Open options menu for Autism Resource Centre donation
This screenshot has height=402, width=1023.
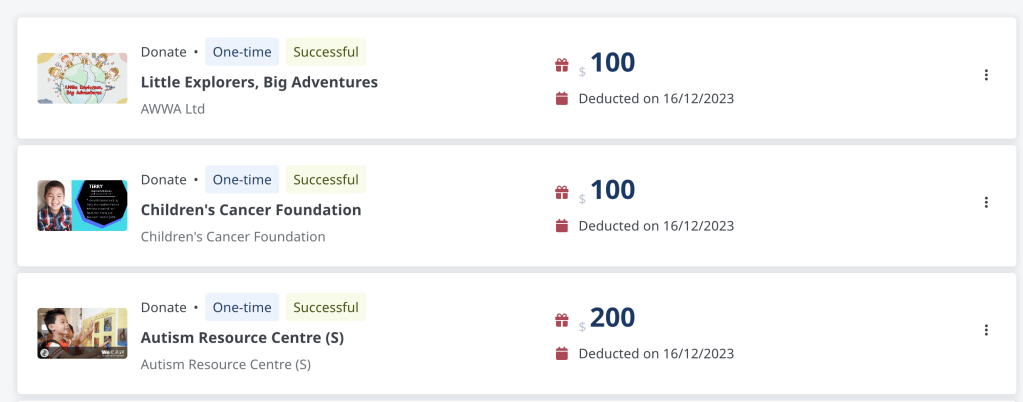pyautogui.click(x=986, y=330)
